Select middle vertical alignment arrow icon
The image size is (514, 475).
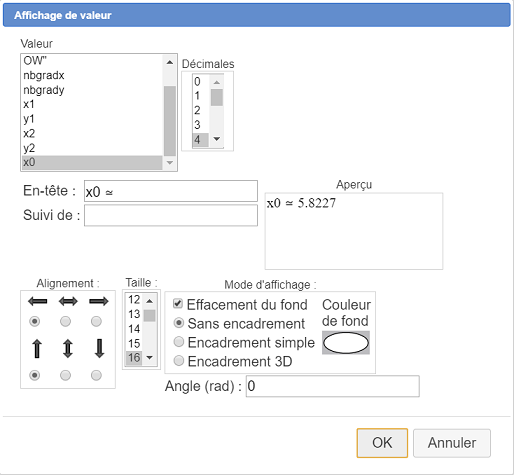[x=68, y=349]
